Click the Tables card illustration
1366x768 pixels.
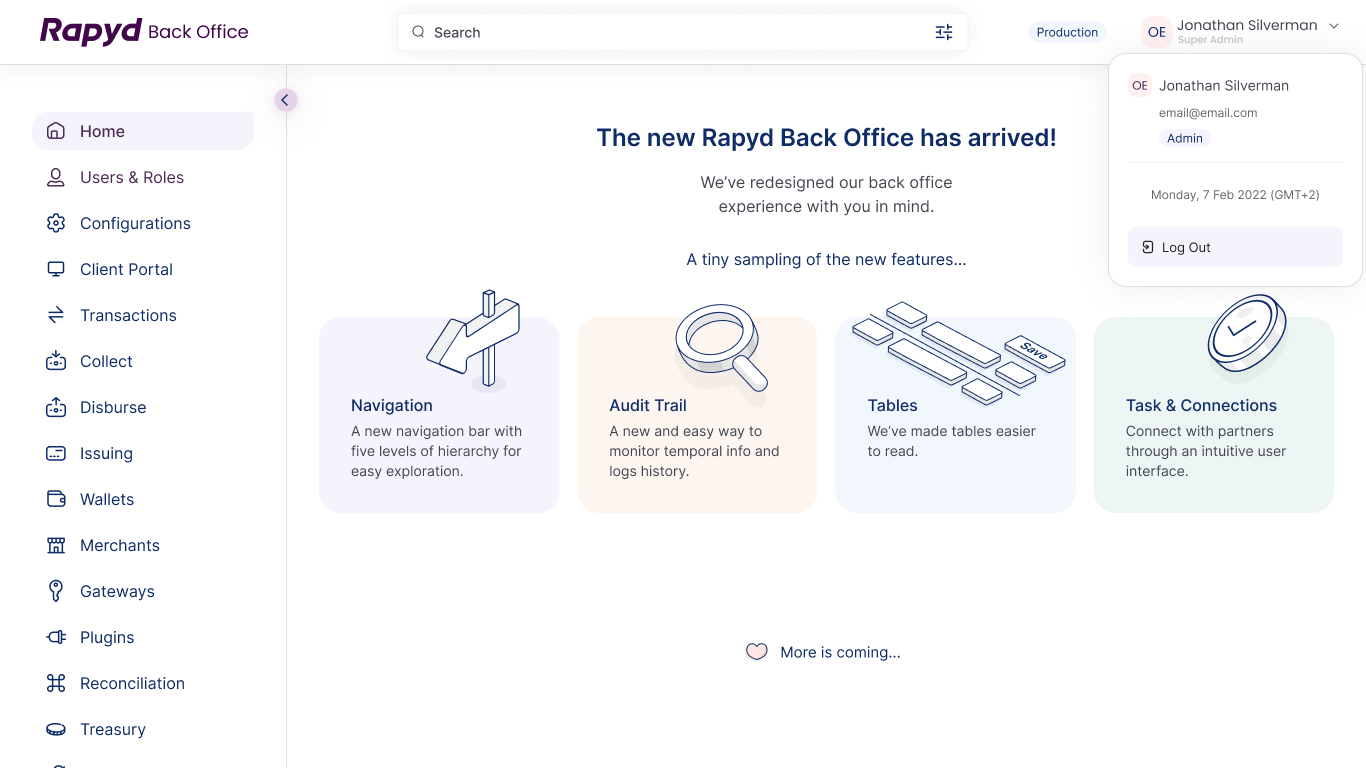(958, 352)
